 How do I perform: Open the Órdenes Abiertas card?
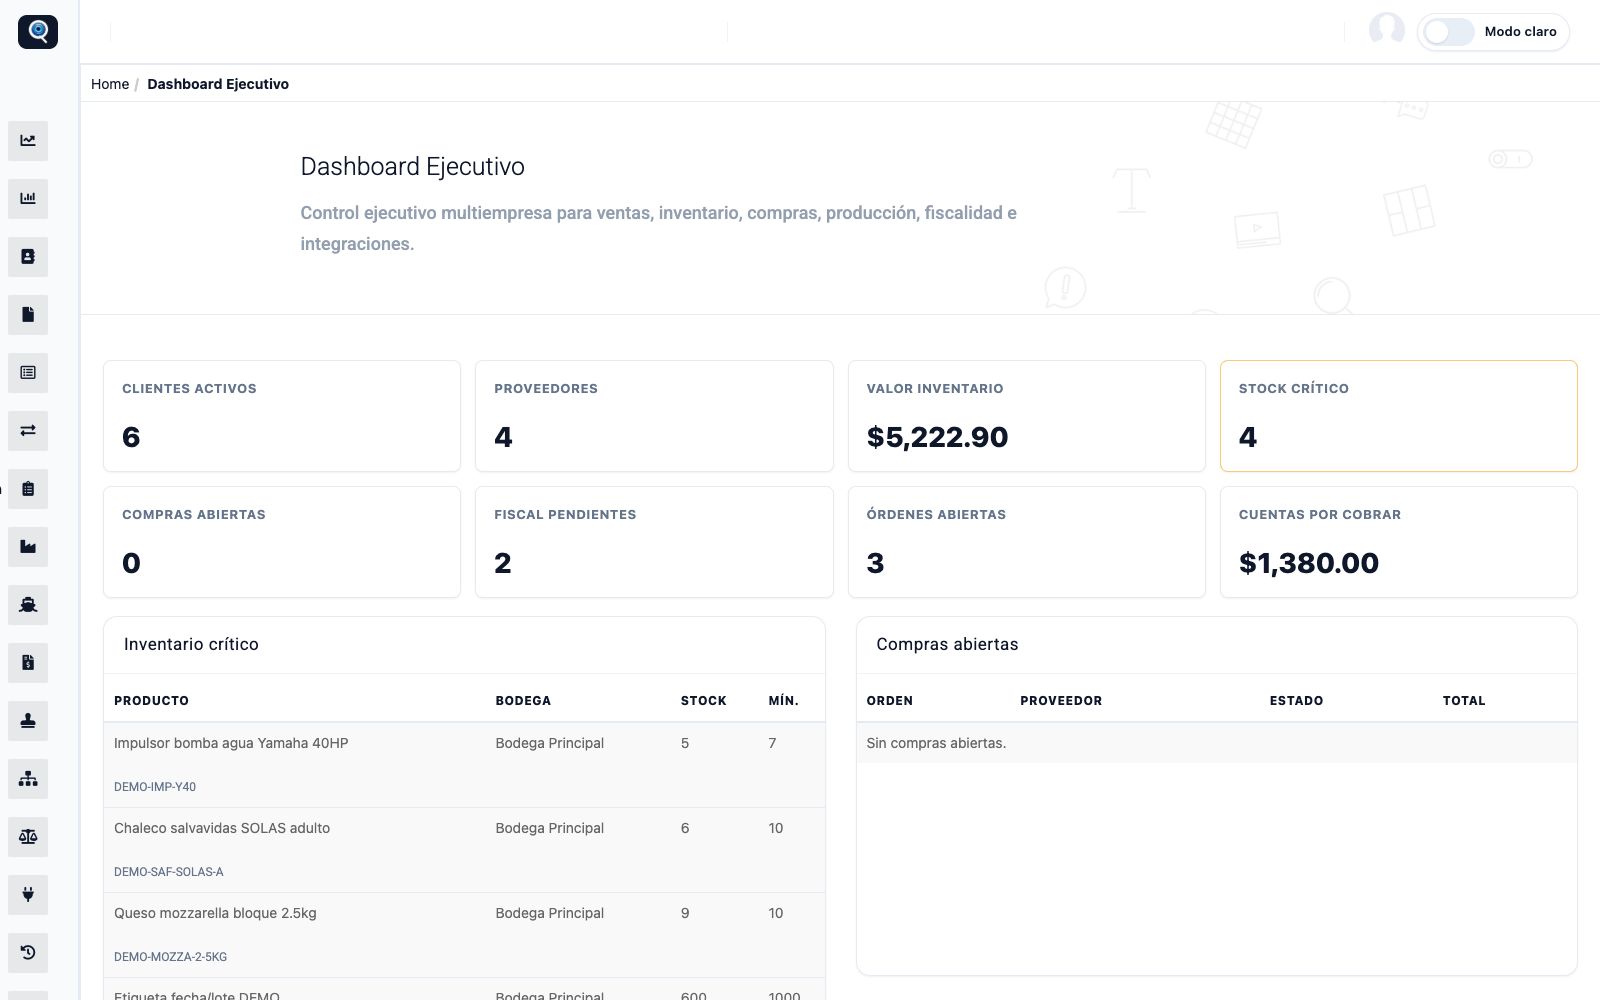(1027, 542)
